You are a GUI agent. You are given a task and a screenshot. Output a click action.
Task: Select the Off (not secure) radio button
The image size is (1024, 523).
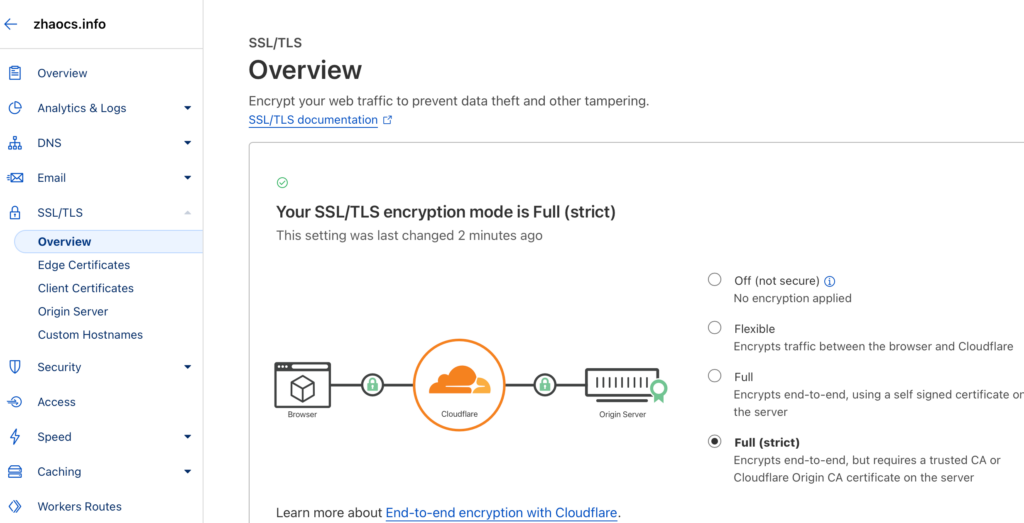[x=714, y=279]
